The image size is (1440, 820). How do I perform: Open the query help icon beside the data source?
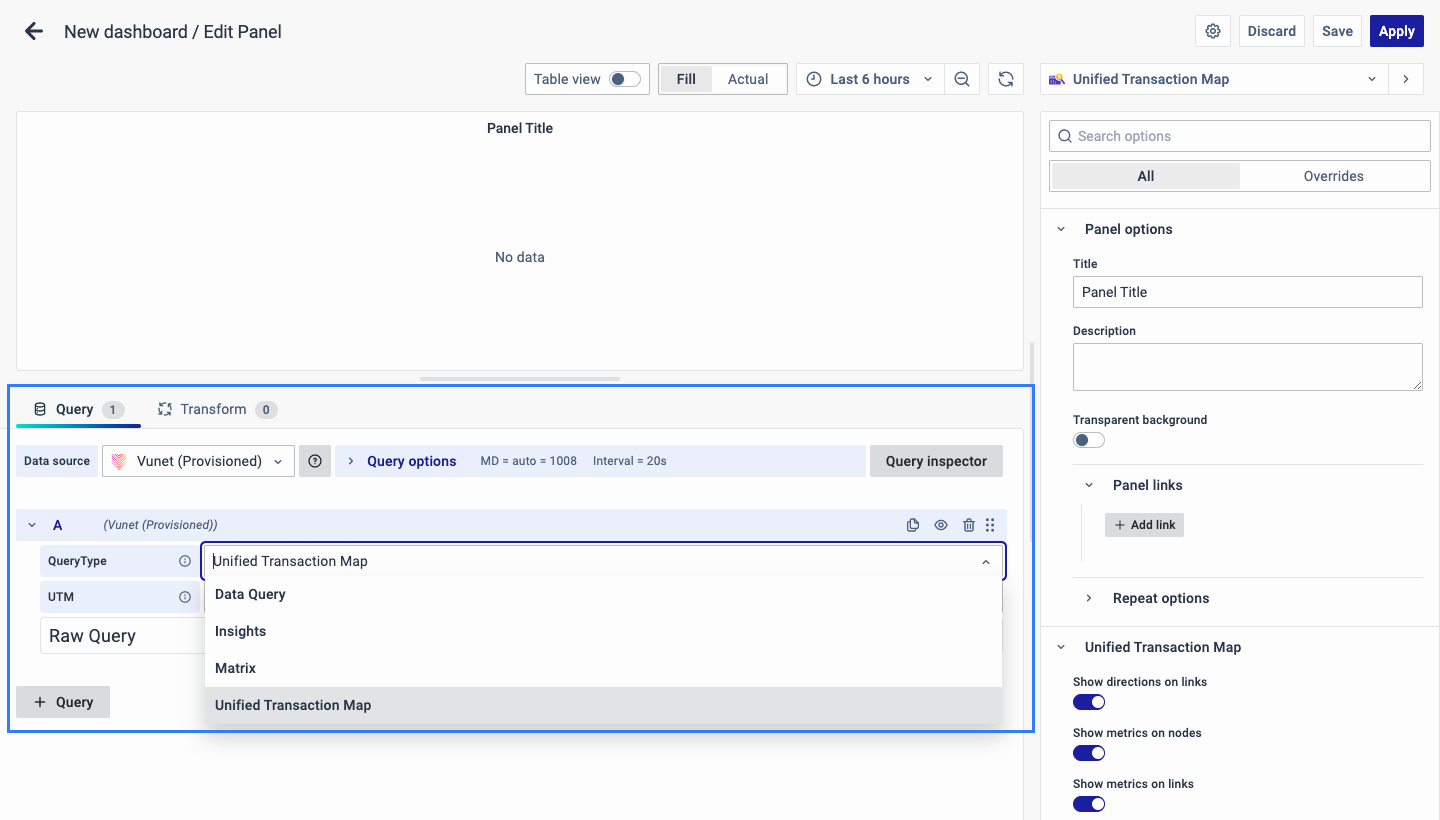pyautogui.click(x=314, y=460)
